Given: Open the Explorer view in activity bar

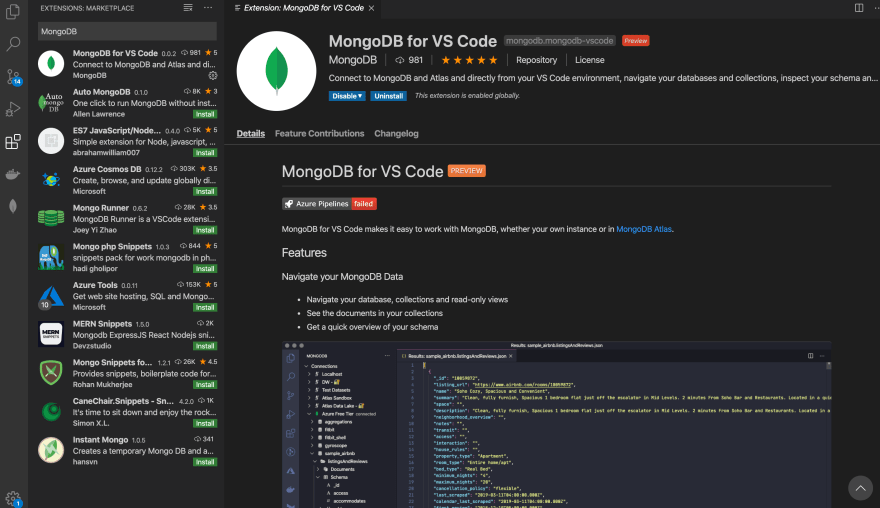Looking at the screenshot, I should [x=12, y=11].
